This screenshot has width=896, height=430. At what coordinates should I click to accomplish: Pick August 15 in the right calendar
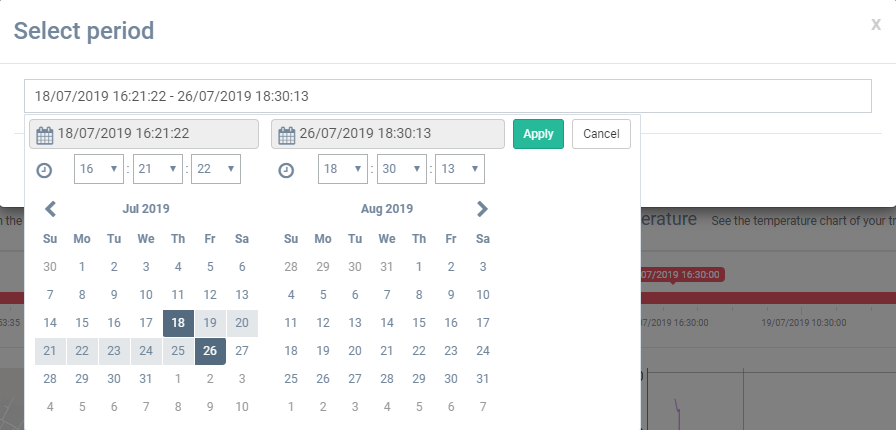click(x=419, y=323)
